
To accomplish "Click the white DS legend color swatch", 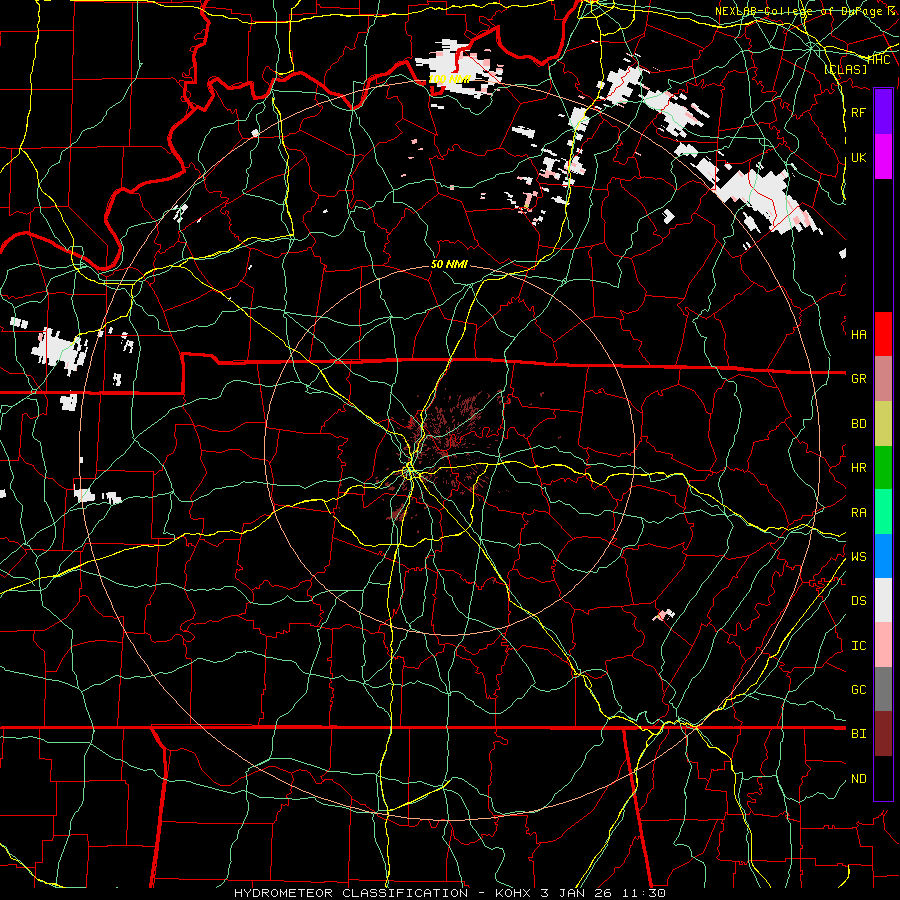I will (x=883, y=600).
